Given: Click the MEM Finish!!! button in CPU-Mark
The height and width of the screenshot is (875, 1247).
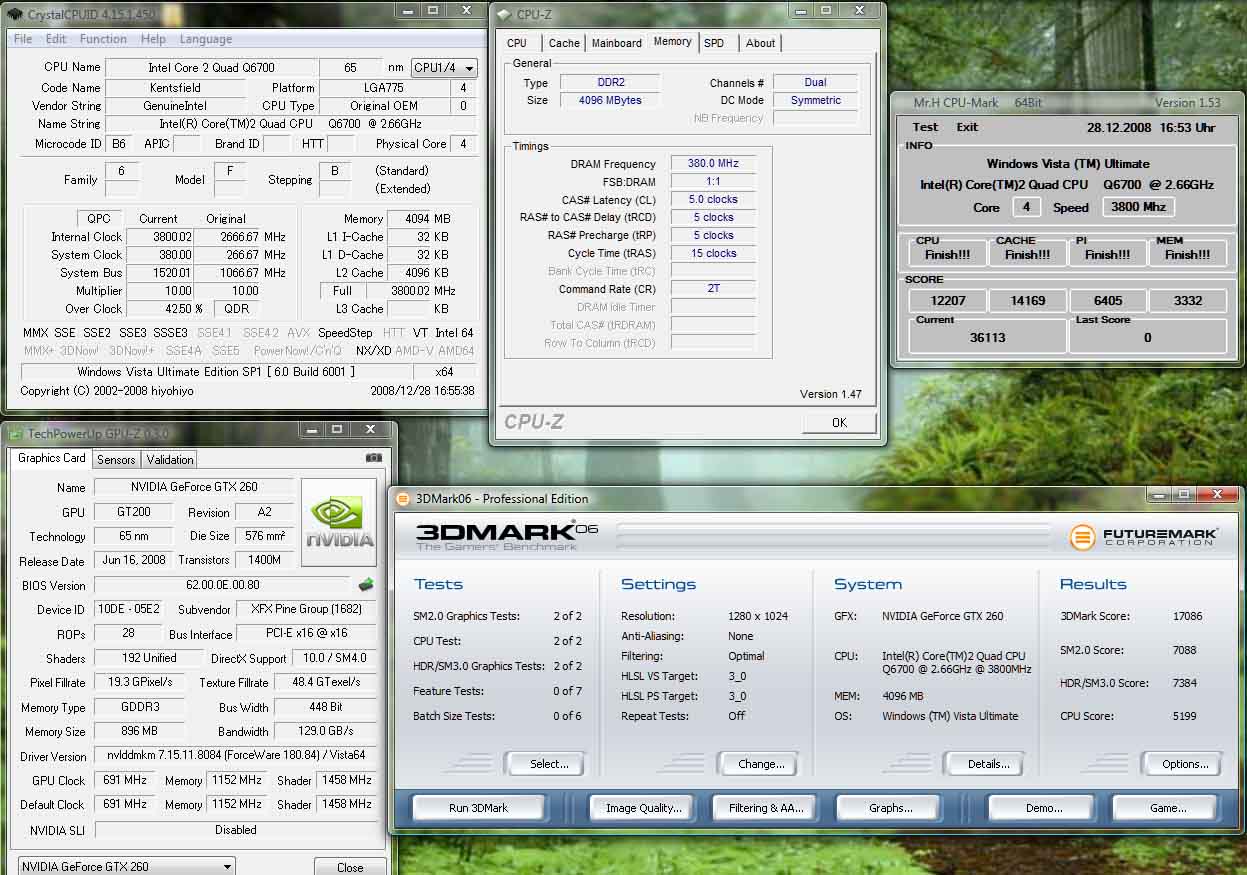Looking at the screenshot, I should click(1187, 254).
